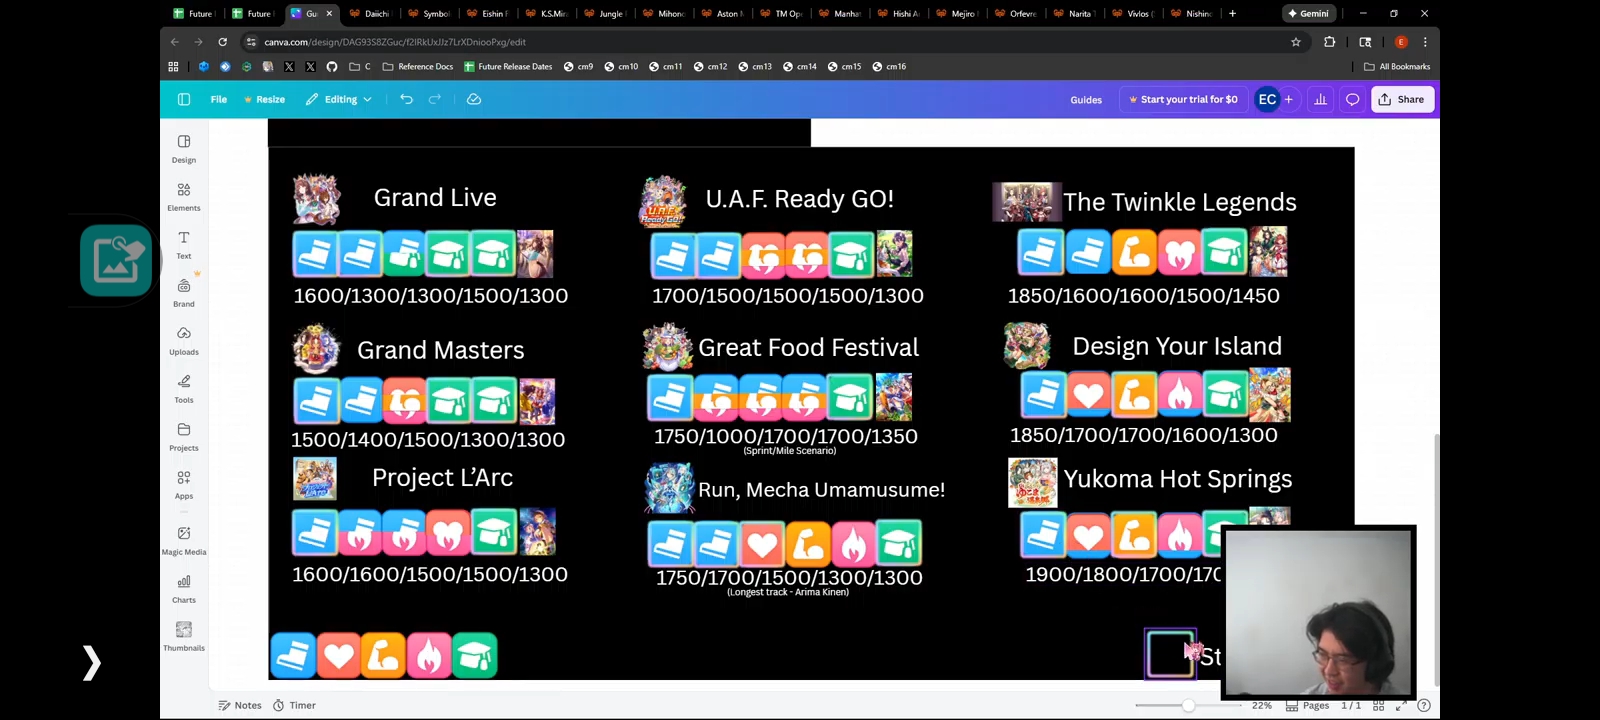Screen dimensions: 1600x720
Task: Open the Pages view button
Action: 1308,705
